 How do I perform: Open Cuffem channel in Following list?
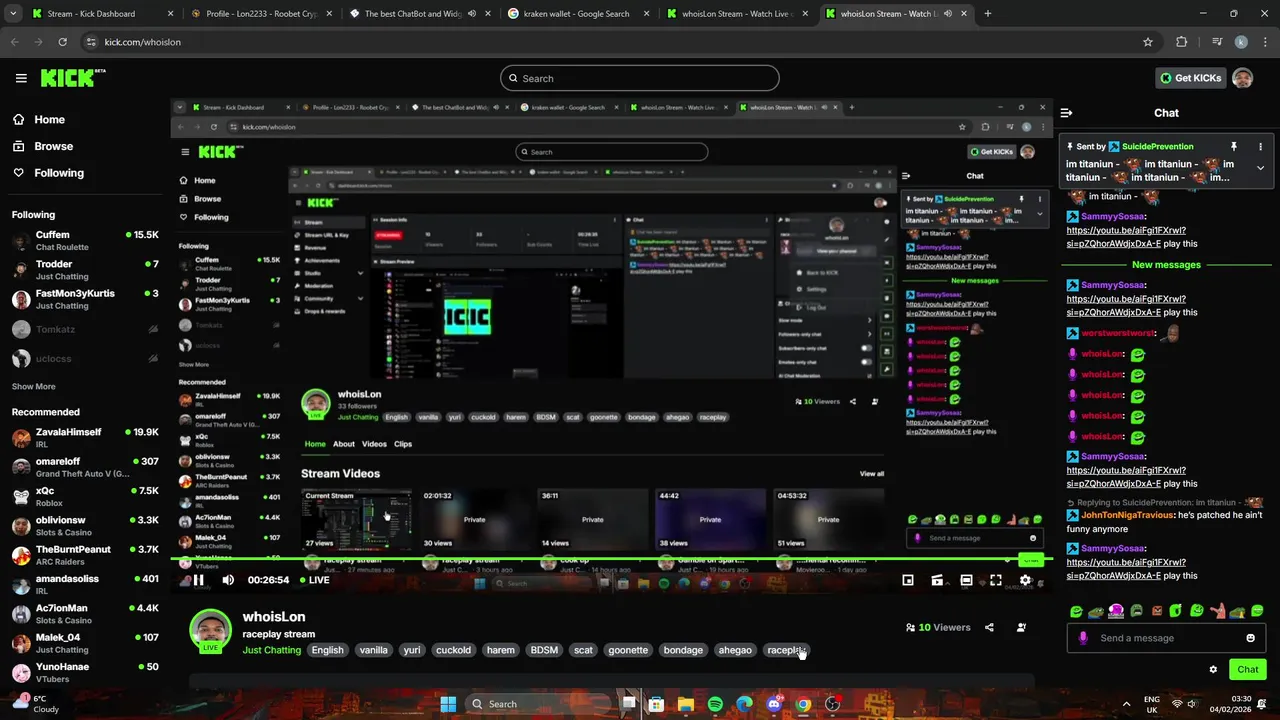pos(85,241)
